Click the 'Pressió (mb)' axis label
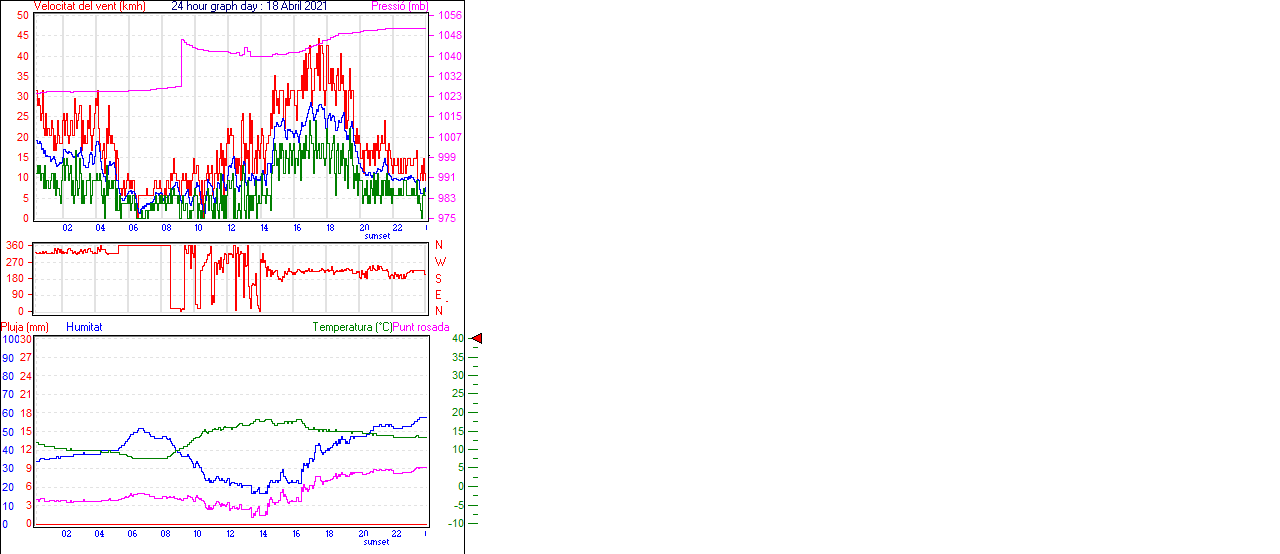The image size is (1280, 554). pyautogui.click(x=399, y=6)
